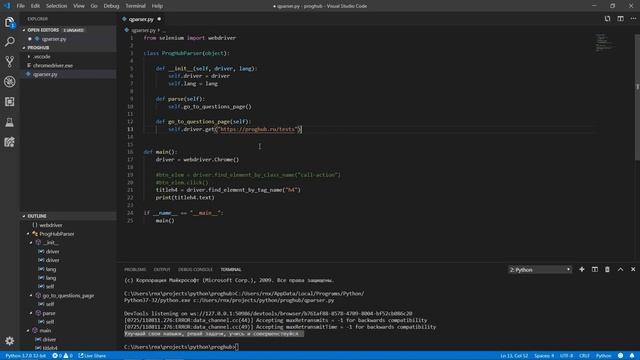This screenshot has width=640, height=360.
Task: Switch to the Problems panel tab
Action: [135, 269]
